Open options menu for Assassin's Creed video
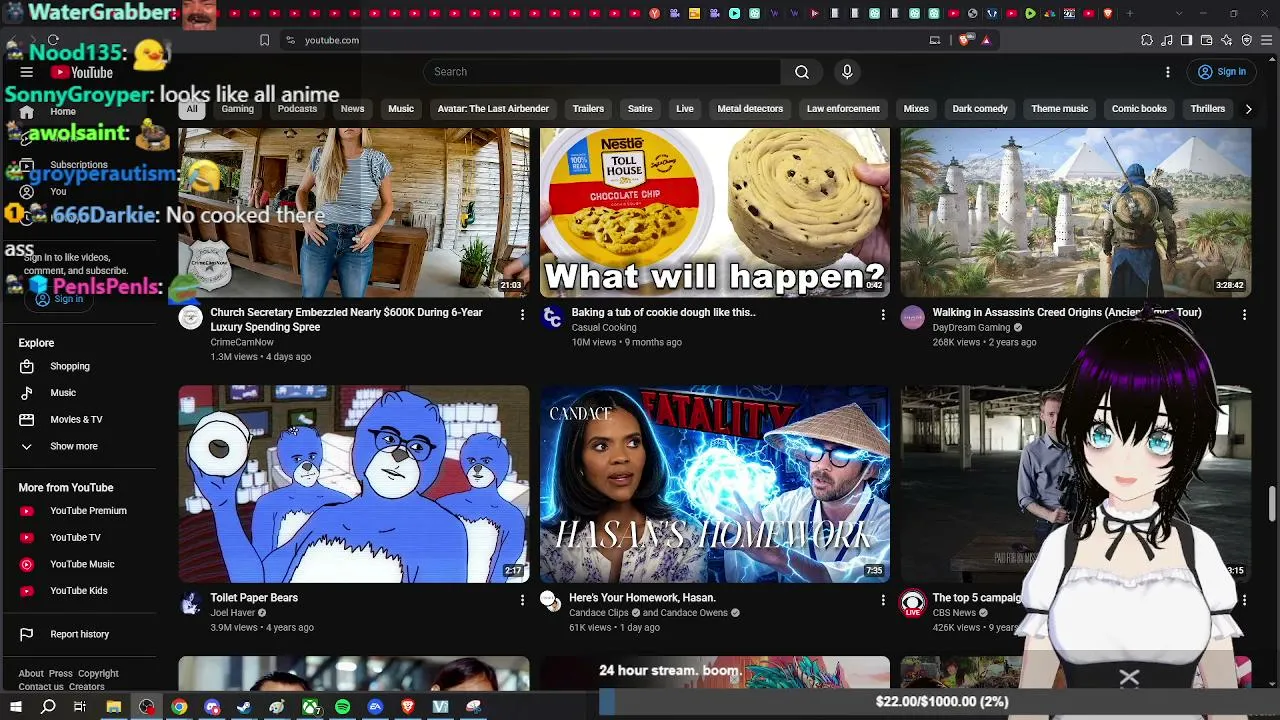 pyautogui.click(x=1244, y=315)
